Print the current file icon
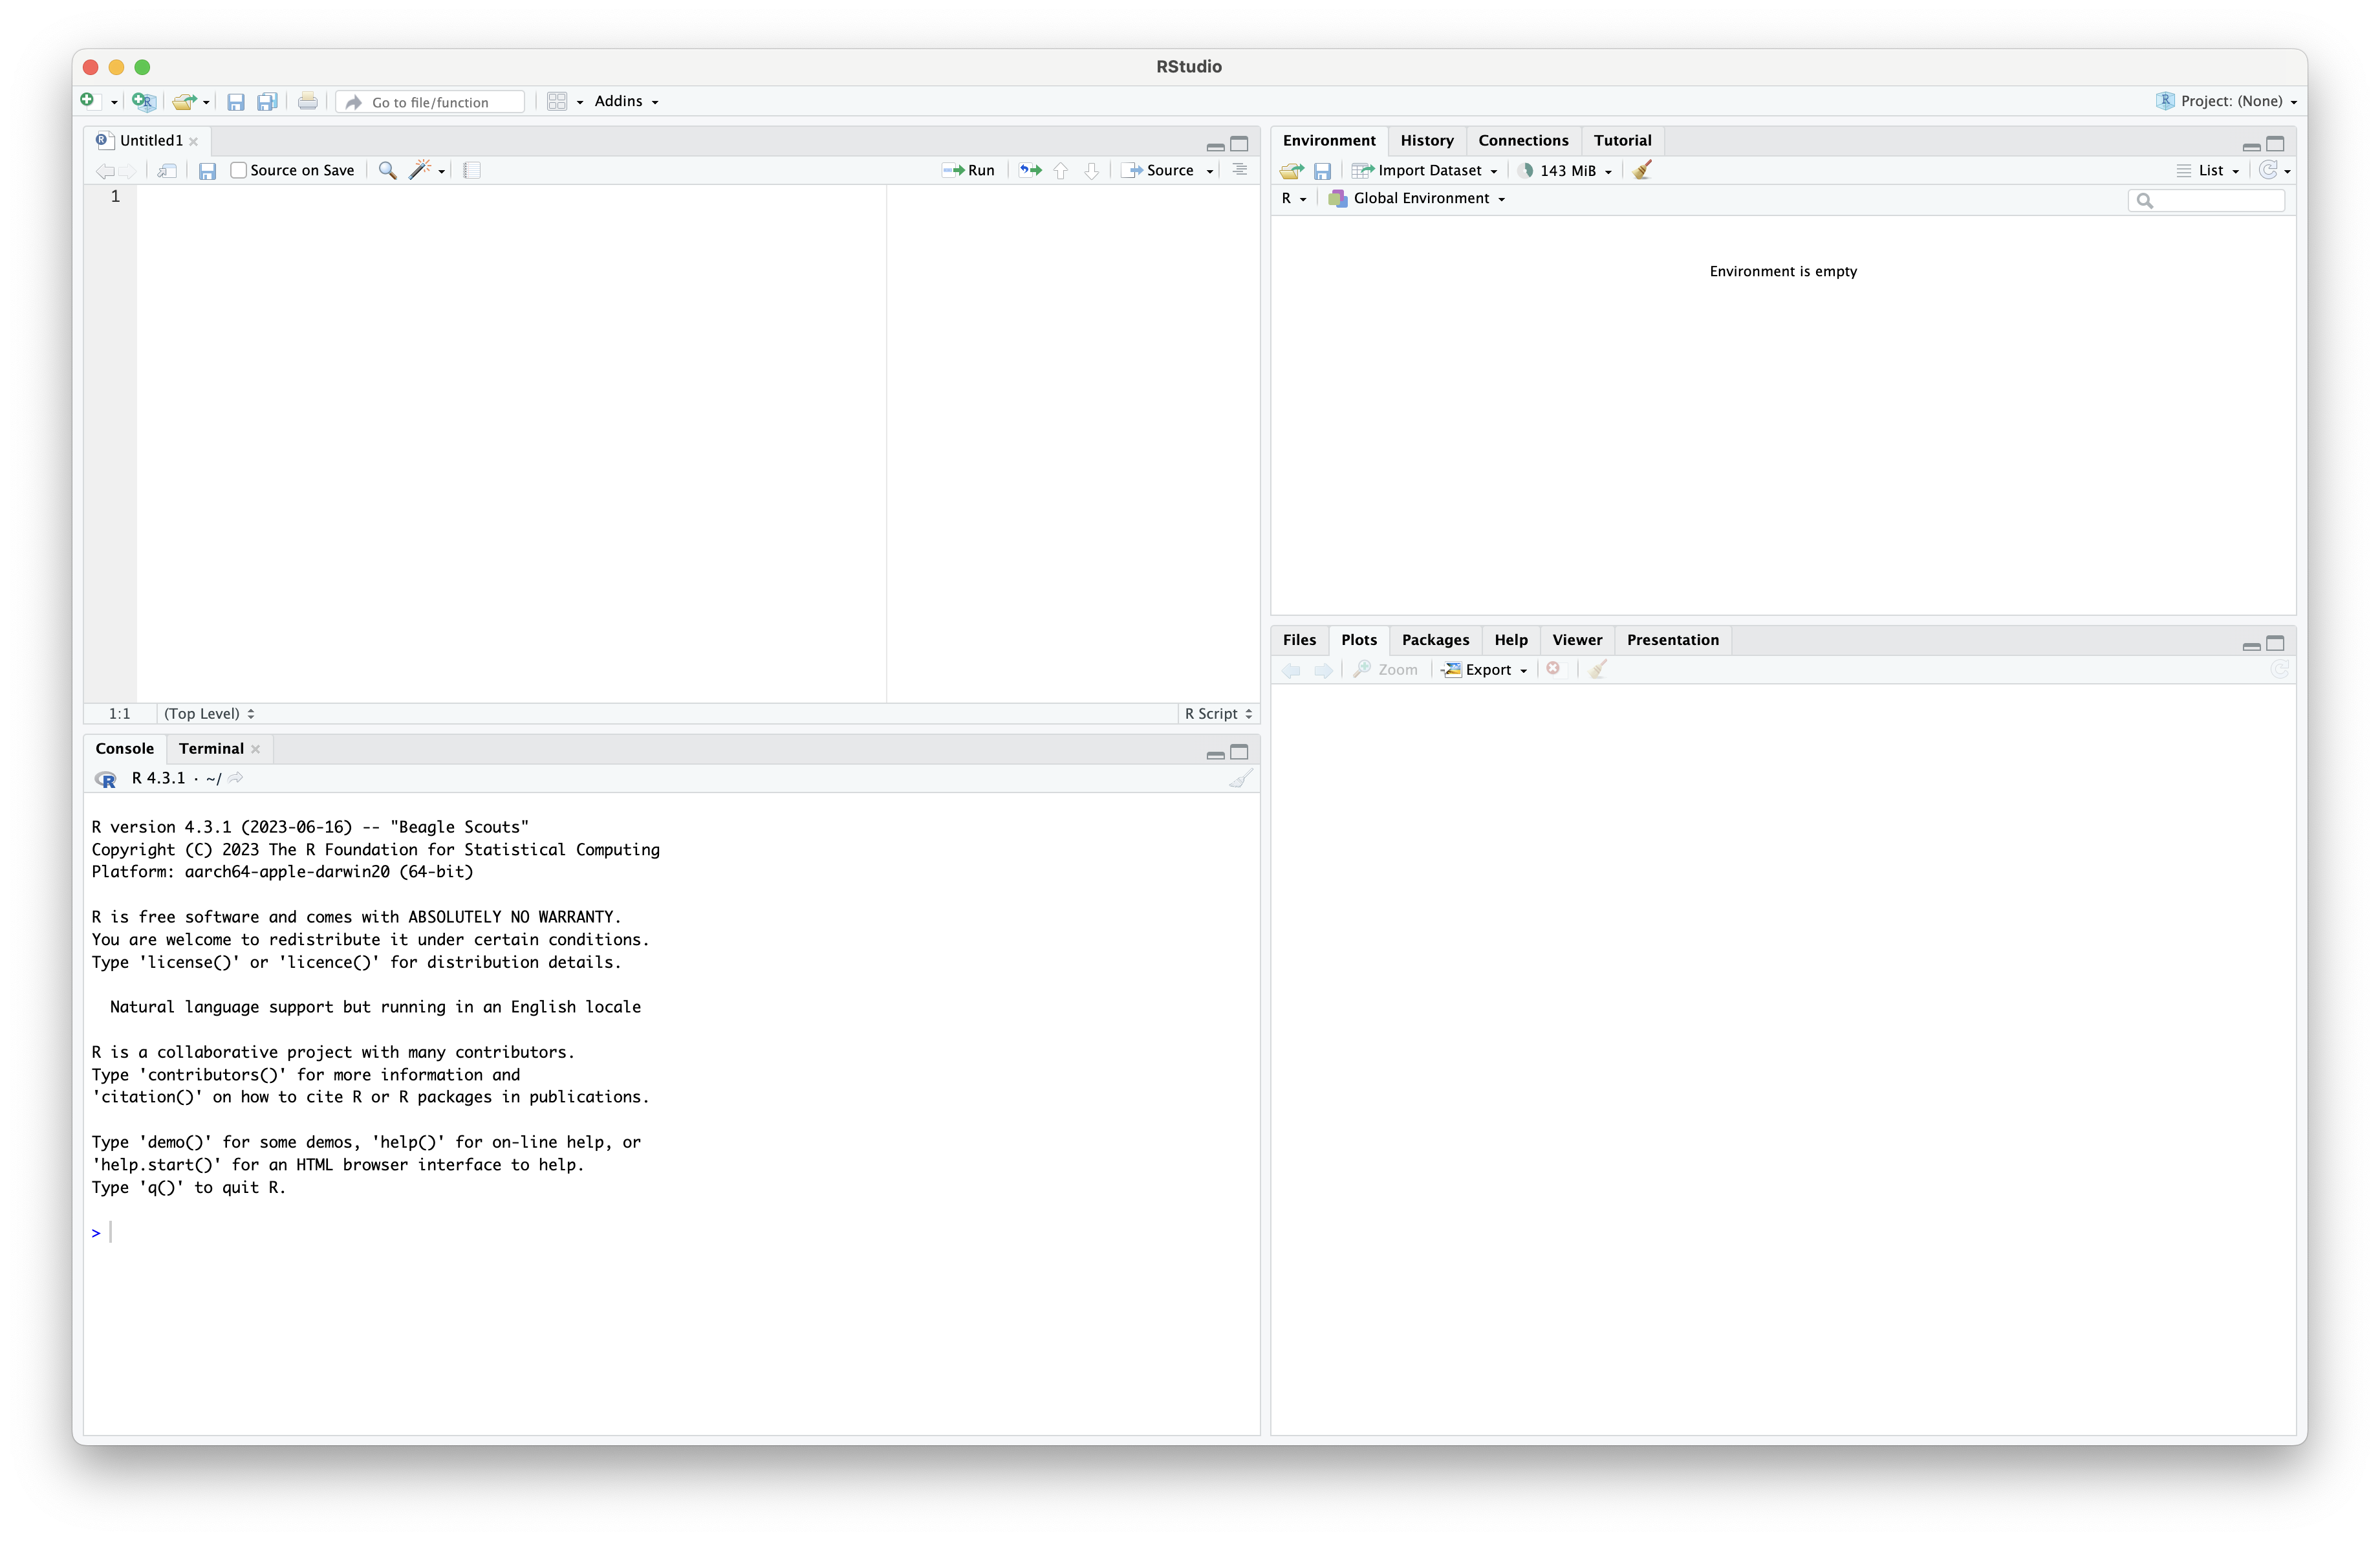 tap(308, 101)
